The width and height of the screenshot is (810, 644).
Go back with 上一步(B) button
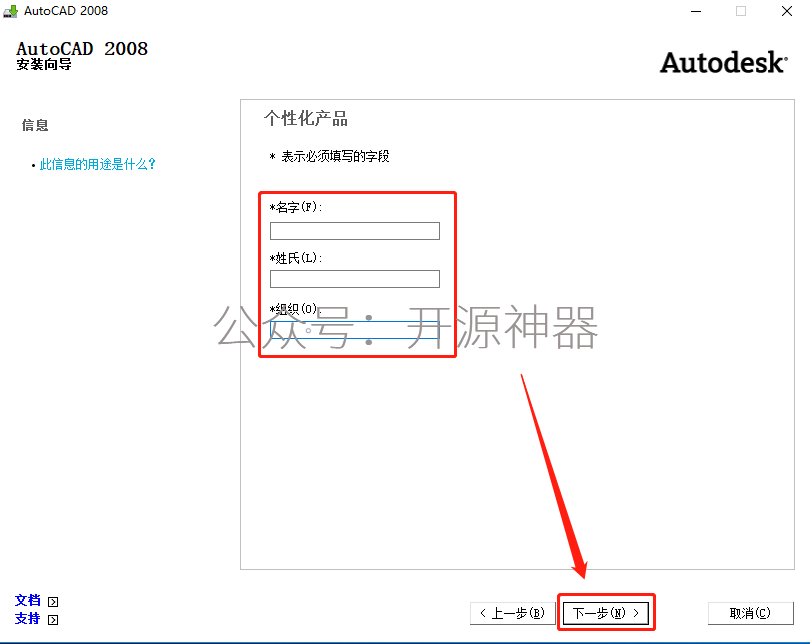tap(512, 613)
